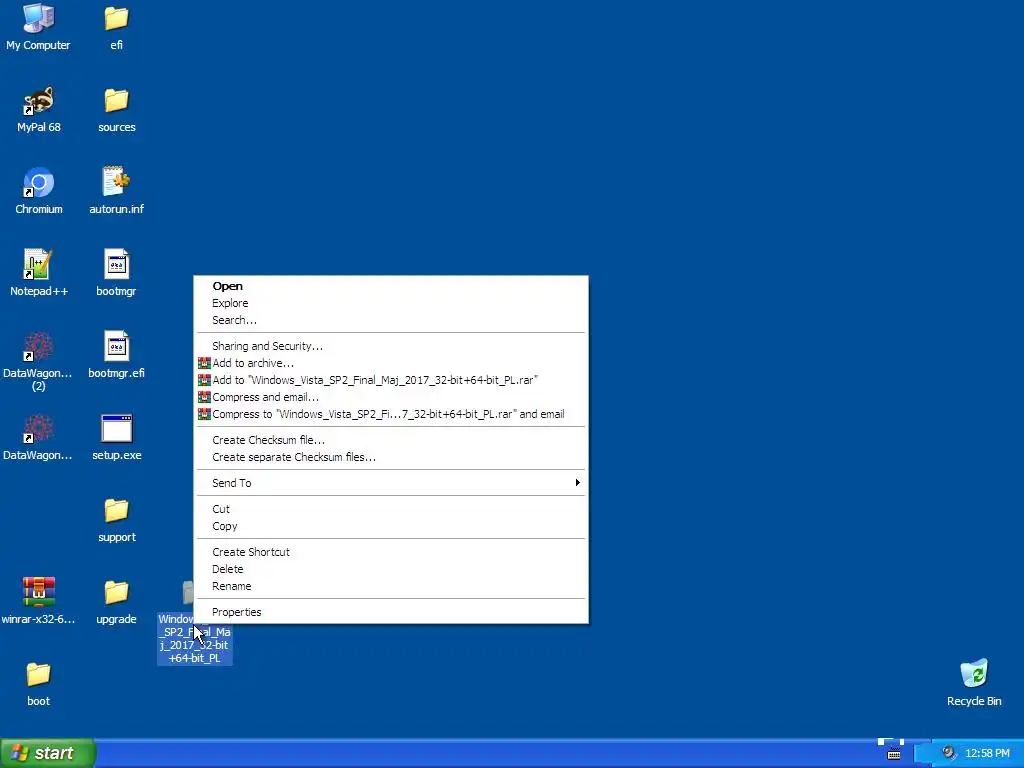1024x768 pixels.
Task: Click the on-screen keyboard tray icon
Action: click(x=894, y=754)
